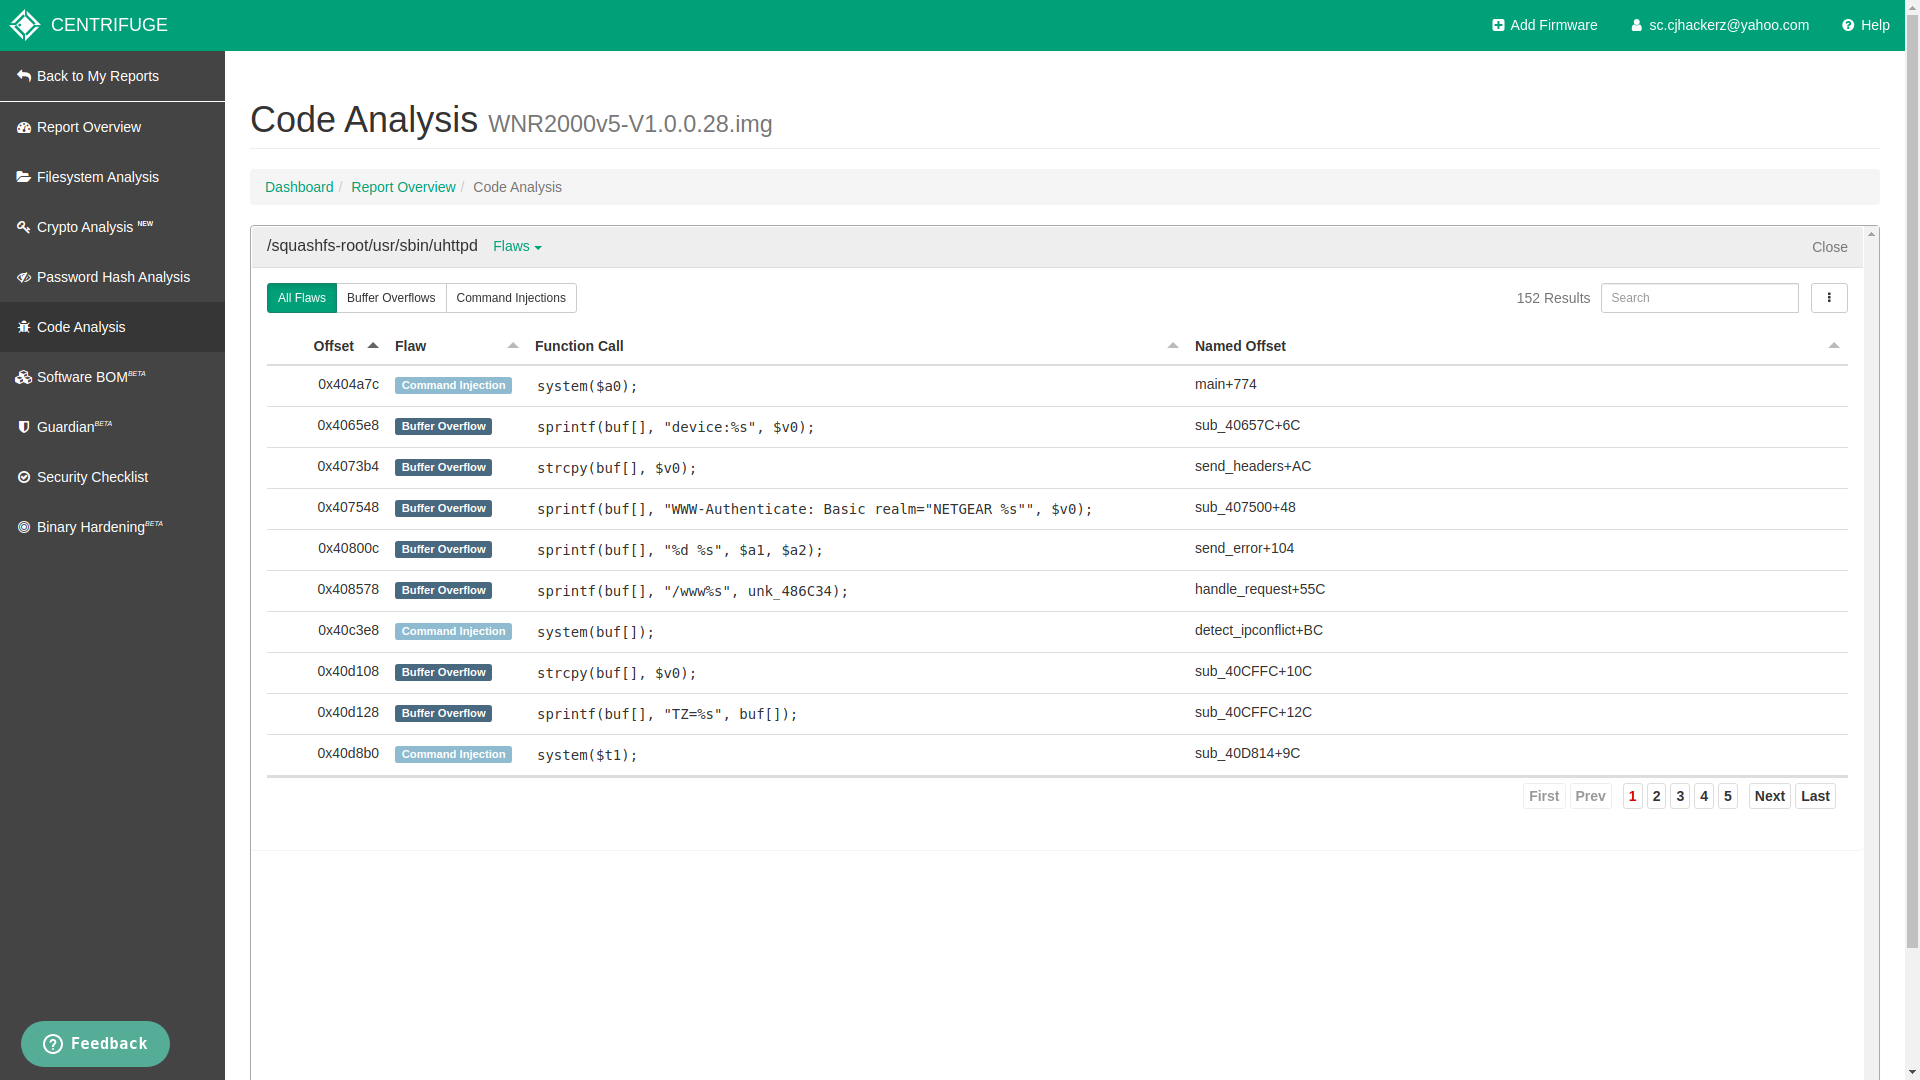Sort table by Offset column arrow
Screen dimensions: 1920x1080
click(373, 345)
